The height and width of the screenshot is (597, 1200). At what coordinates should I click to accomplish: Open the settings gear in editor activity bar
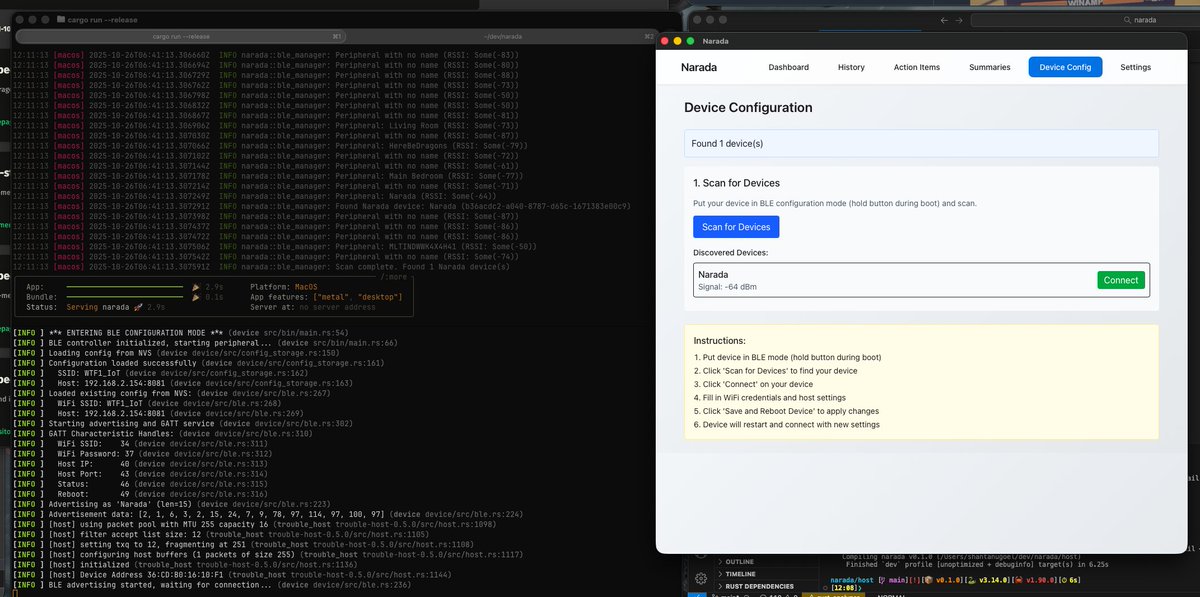point(700,578)
